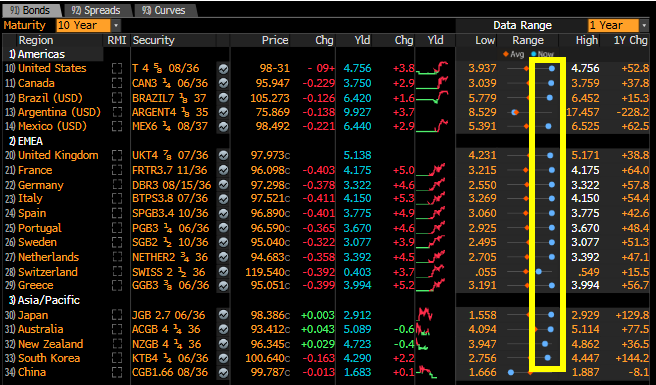Screen dimensions: 656x385
Task: Collapse the Asia/Pacific region group
Action: 44,300
